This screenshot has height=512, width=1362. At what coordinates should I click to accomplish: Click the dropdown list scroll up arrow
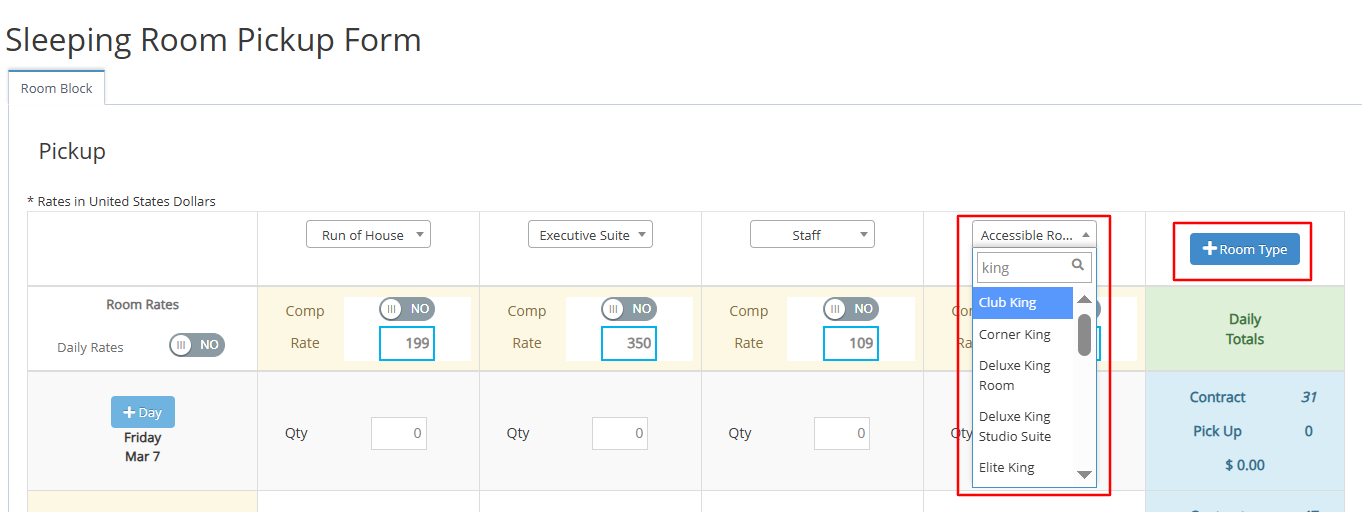coord(1084,300)
